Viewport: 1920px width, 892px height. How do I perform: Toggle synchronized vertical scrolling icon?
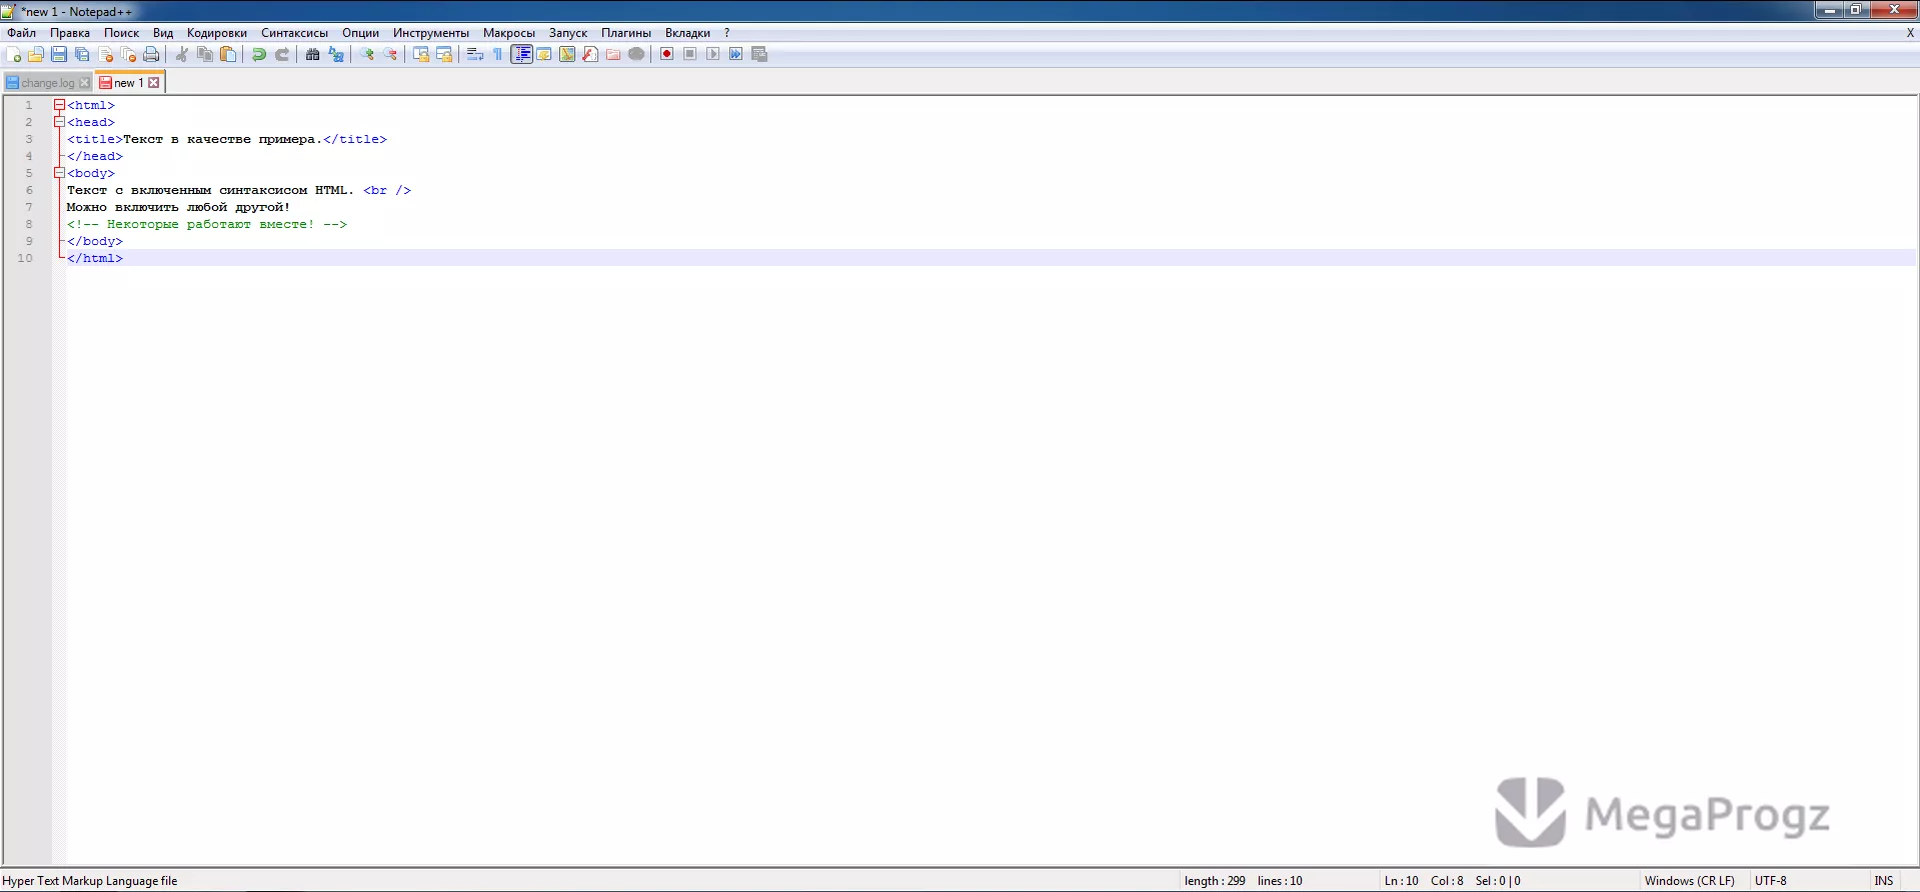(421, 54)
